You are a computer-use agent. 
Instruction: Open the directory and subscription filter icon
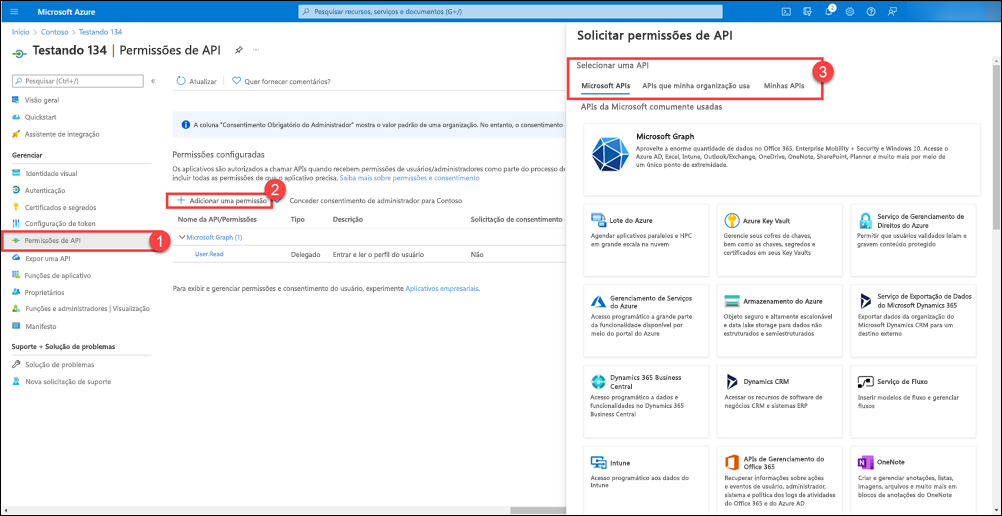(808, 12)
